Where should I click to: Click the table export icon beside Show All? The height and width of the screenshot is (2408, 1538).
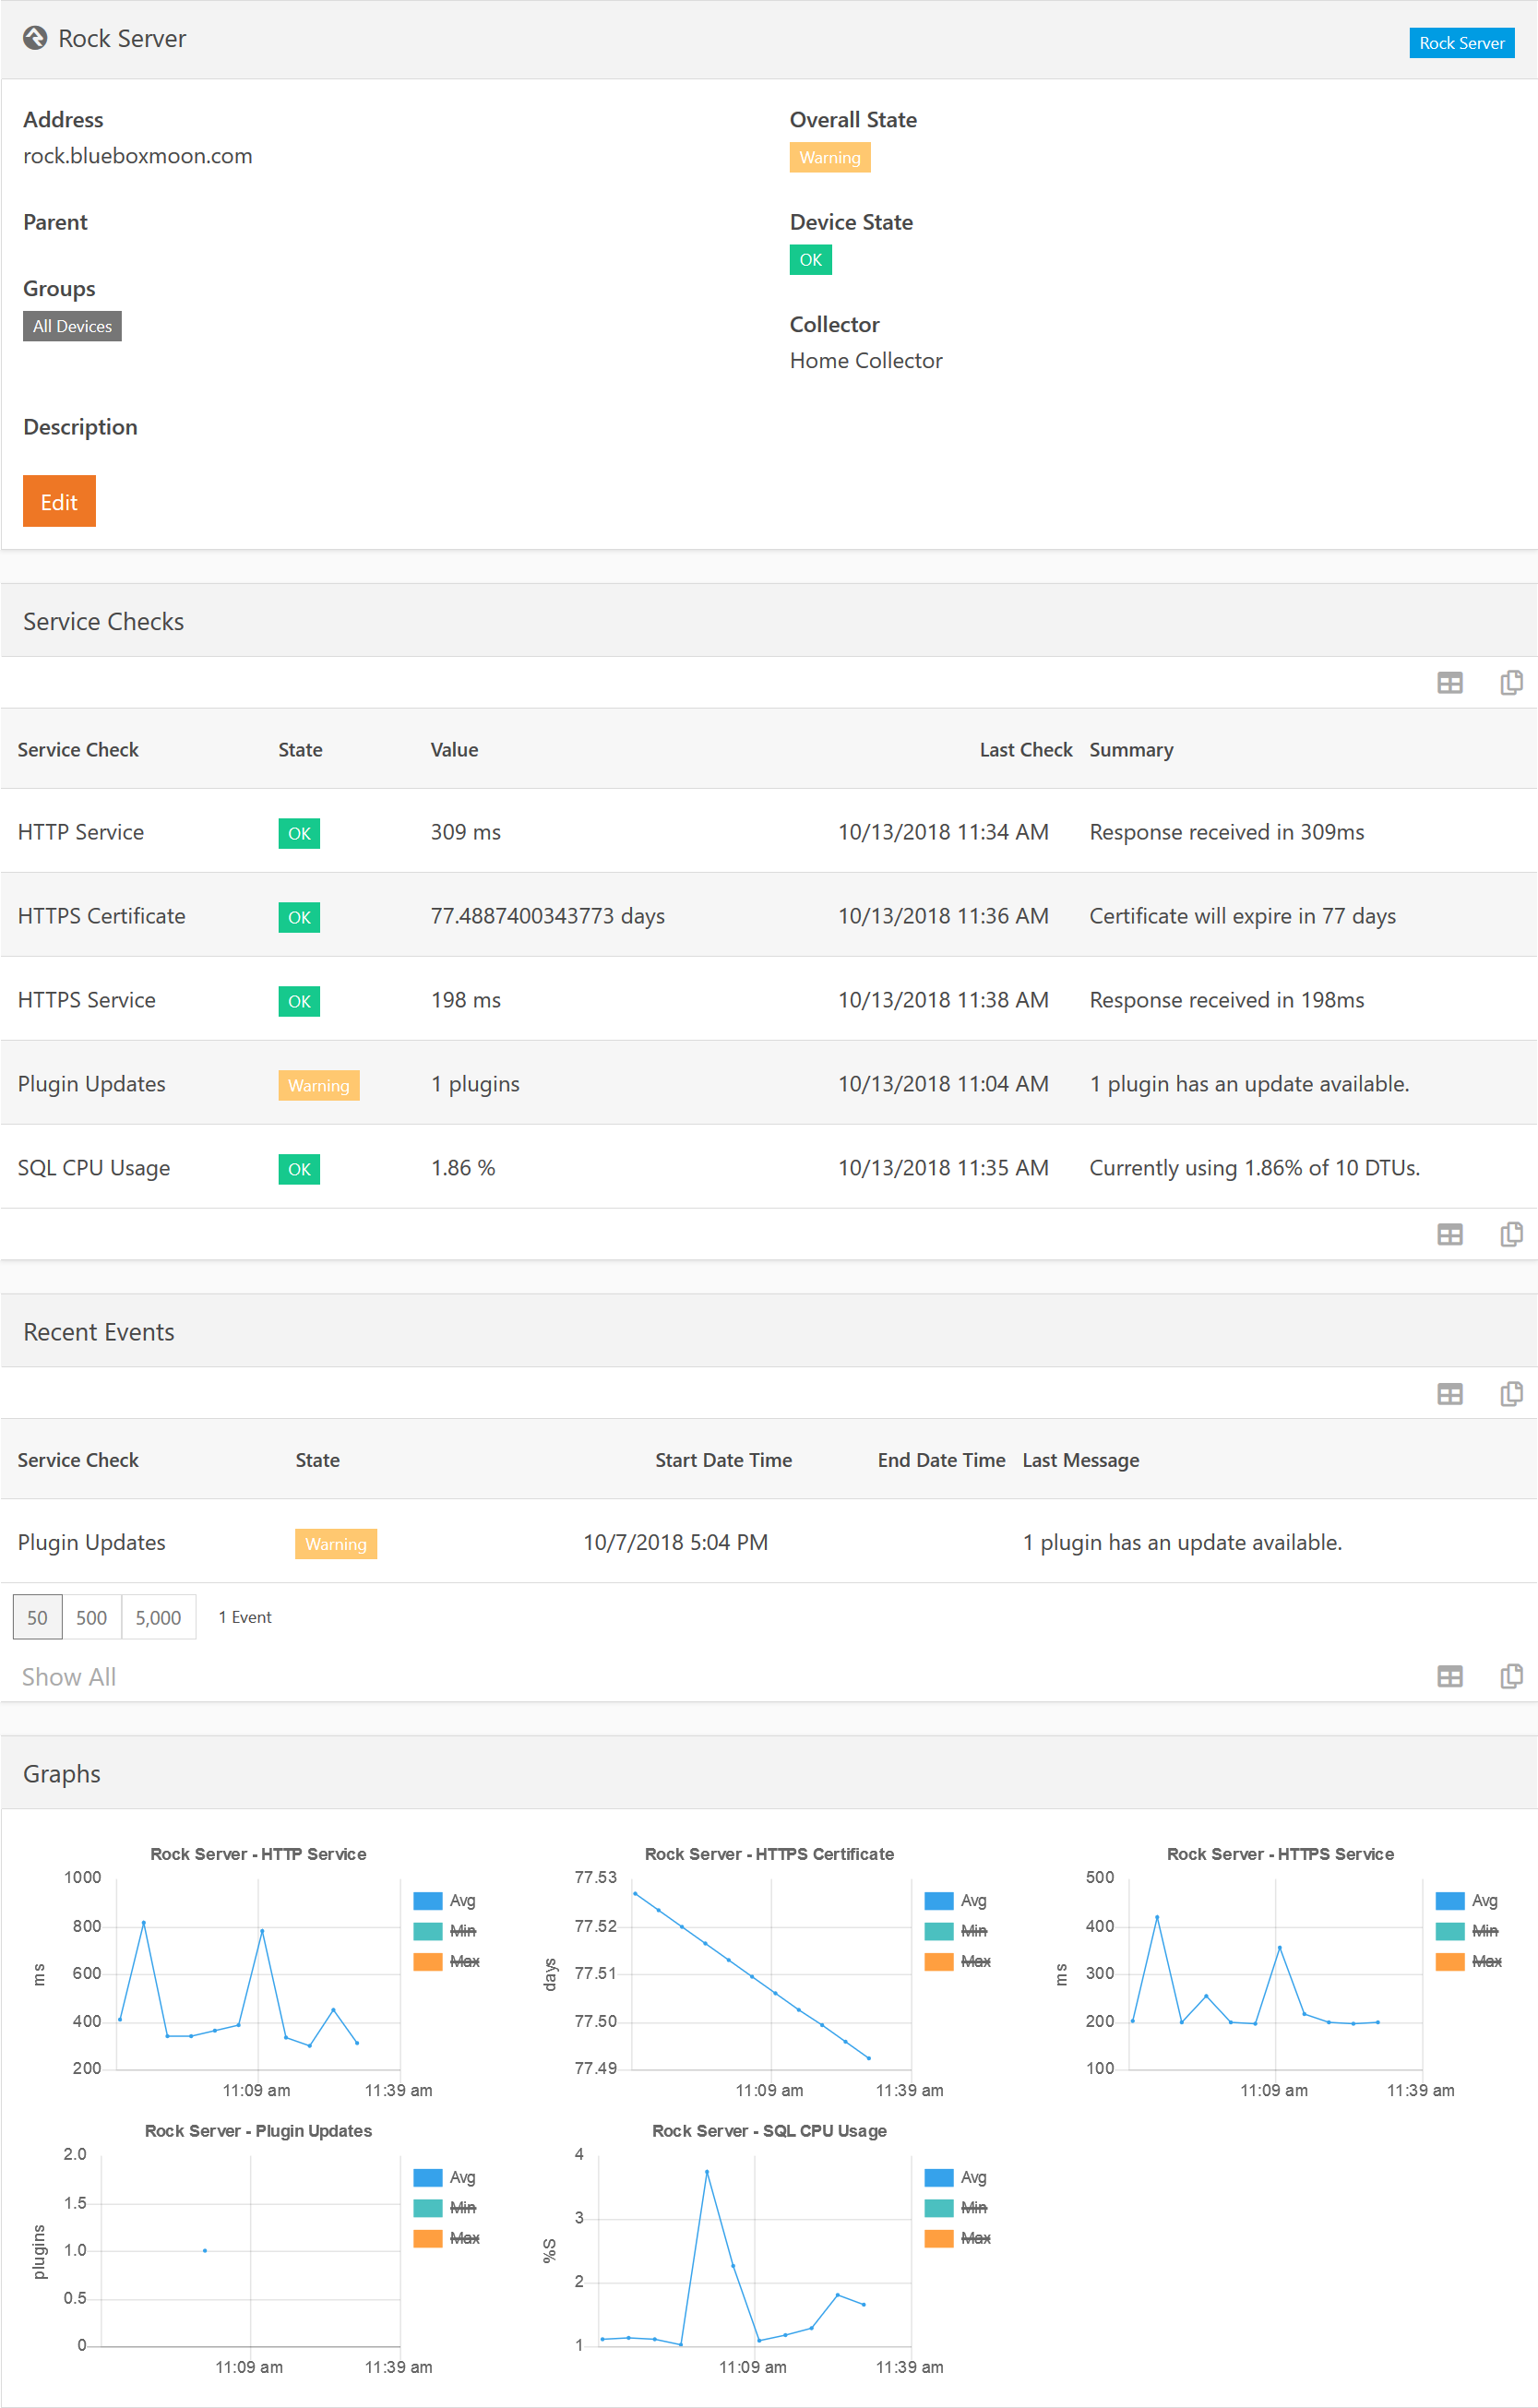click(1449, 1677)
